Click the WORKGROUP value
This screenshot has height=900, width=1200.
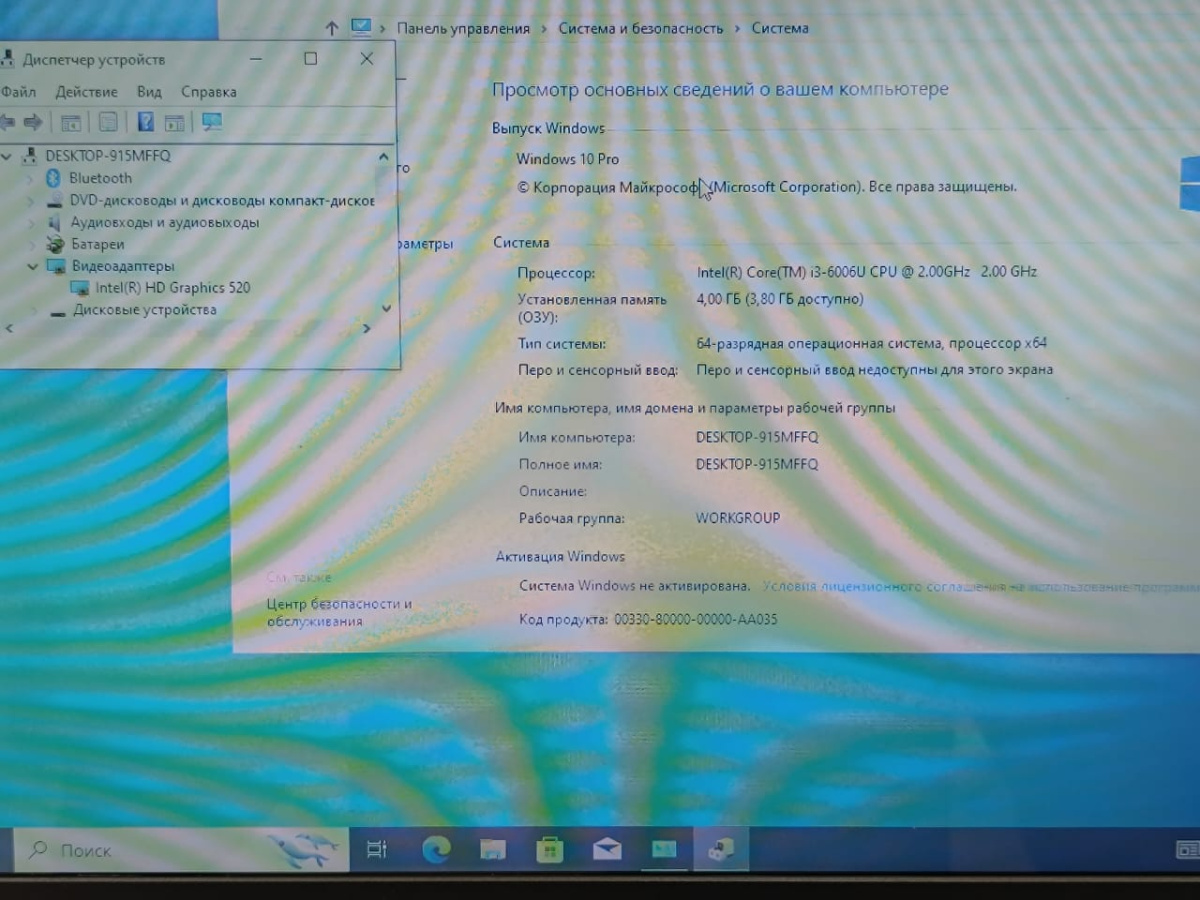click(737, 518)
